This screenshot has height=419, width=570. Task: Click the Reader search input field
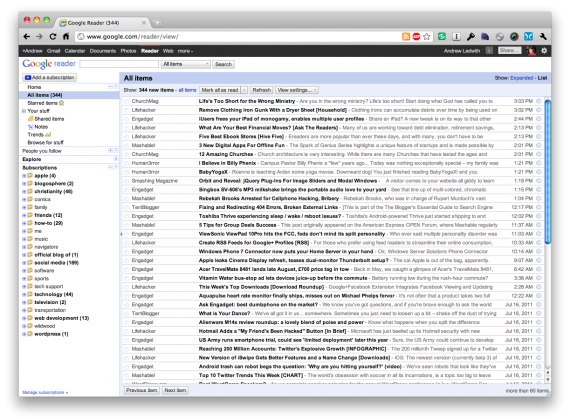coord(119,64)
